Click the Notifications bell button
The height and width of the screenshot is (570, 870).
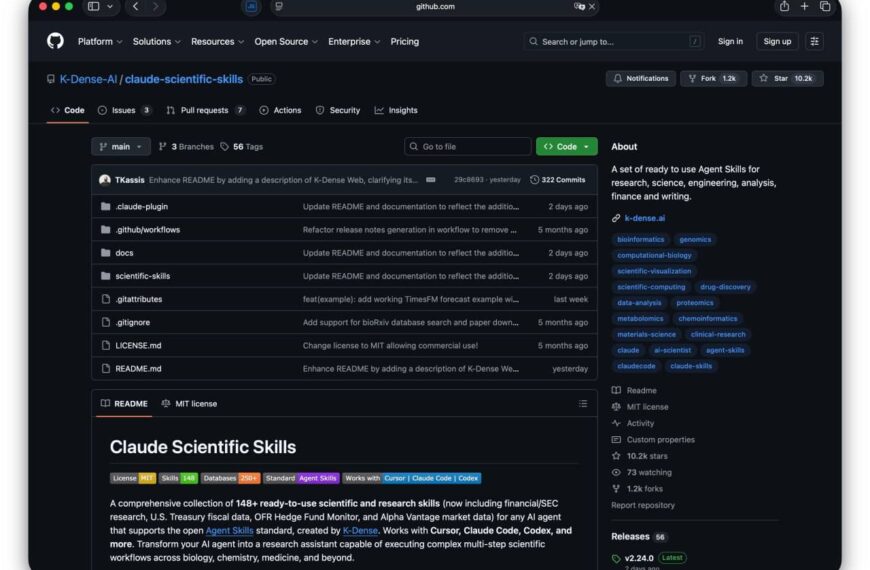[641, 79]
